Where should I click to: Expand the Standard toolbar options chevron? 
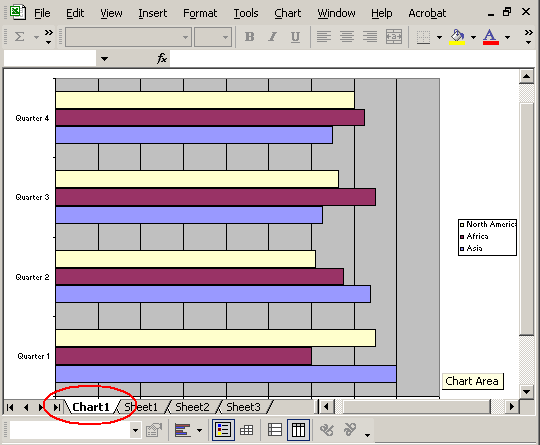pyautogui.click(x=49, y=37)
